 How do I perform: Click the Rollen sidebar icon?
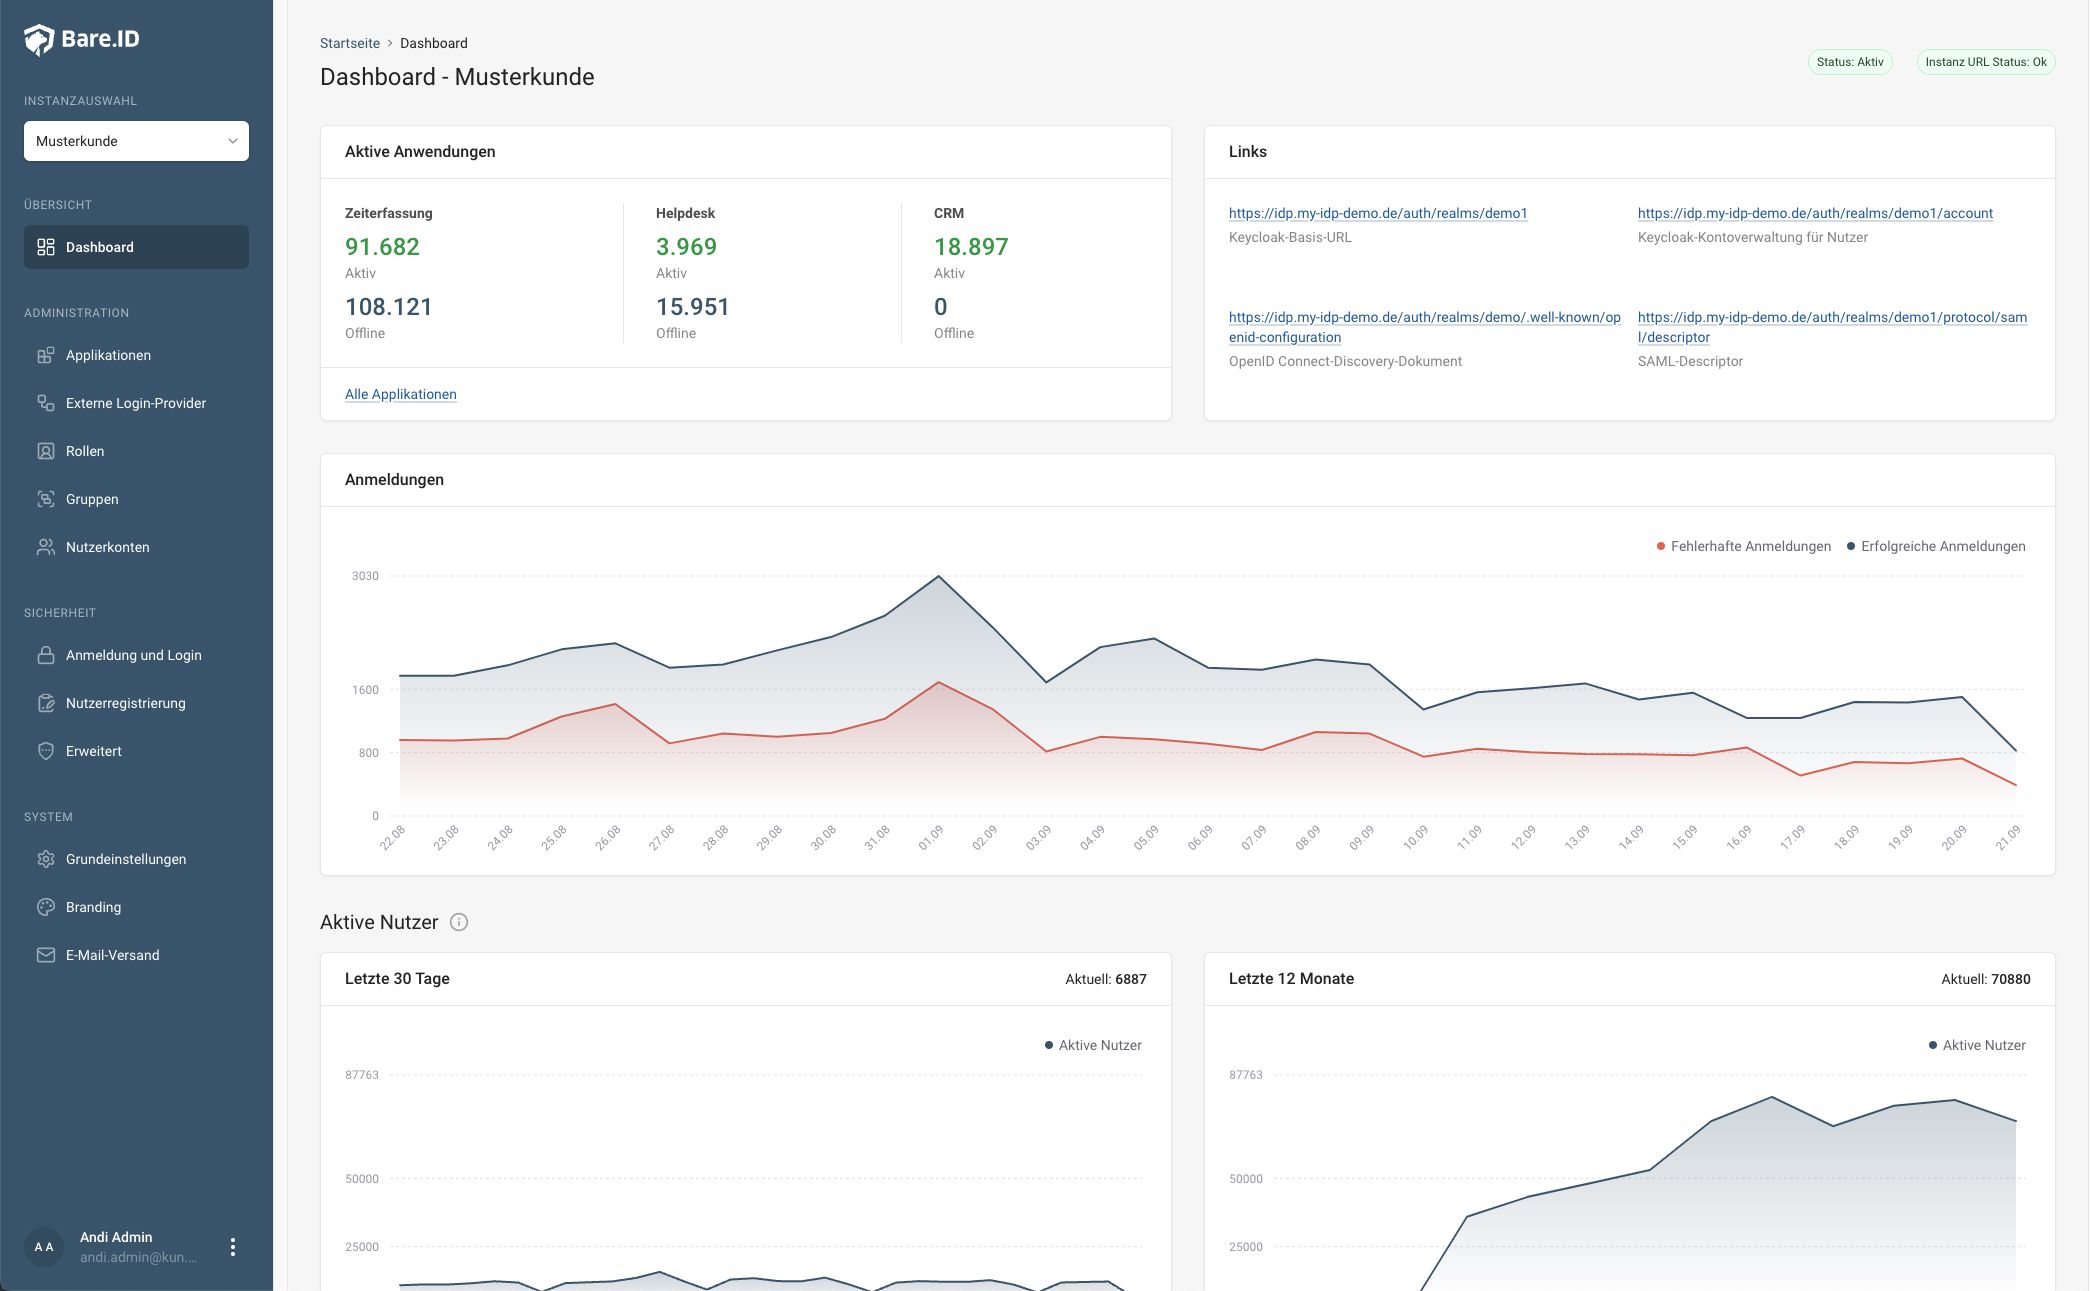(46, 451)
